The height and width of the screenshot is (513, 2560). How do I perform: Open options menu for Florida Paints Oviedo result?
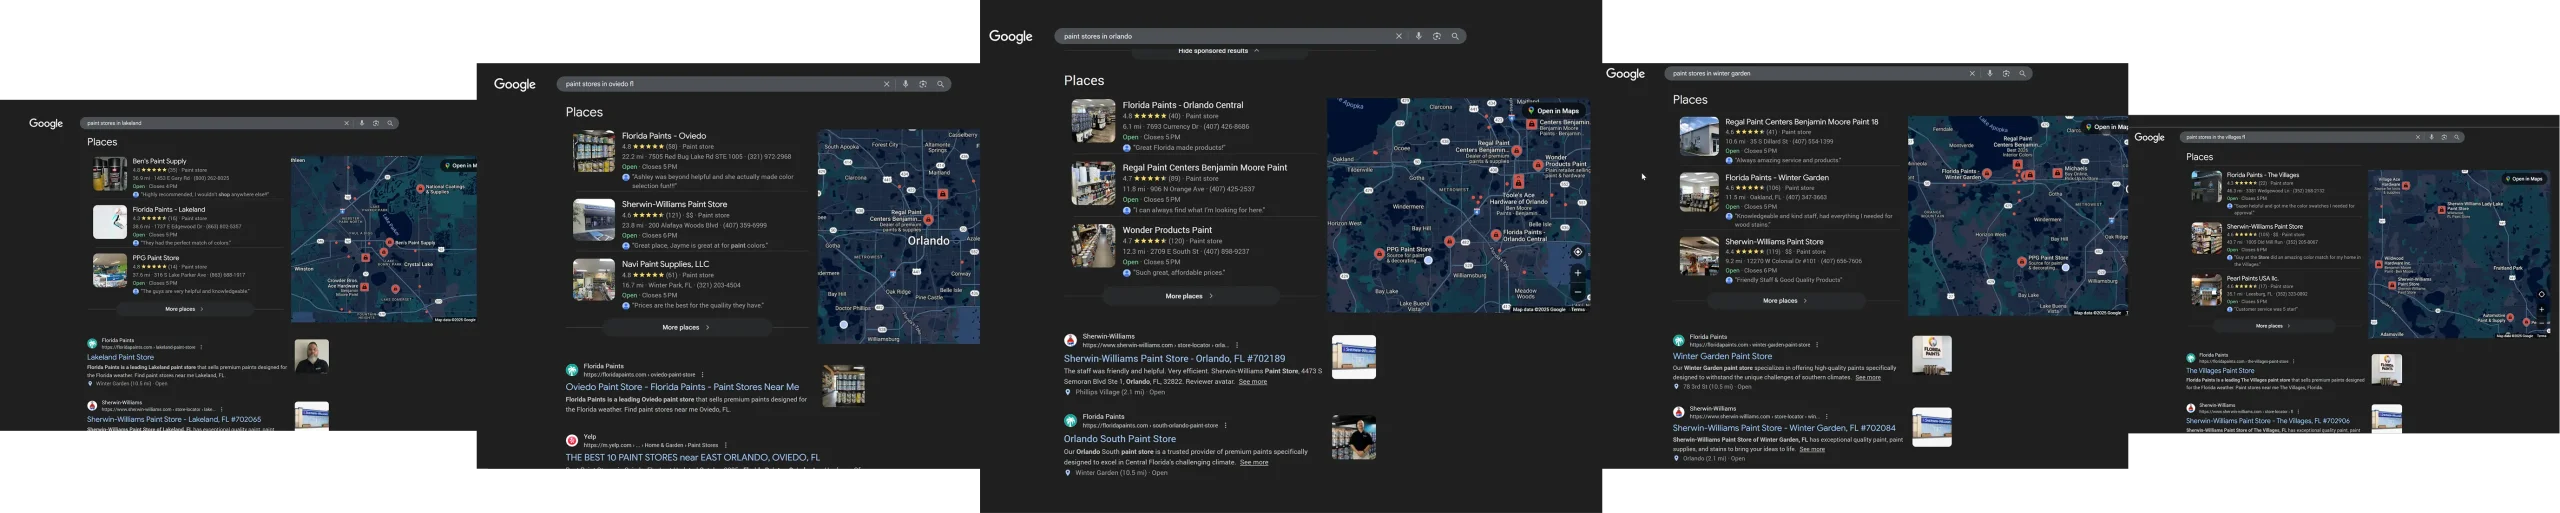pyautogui.click(x=702, y=375)
